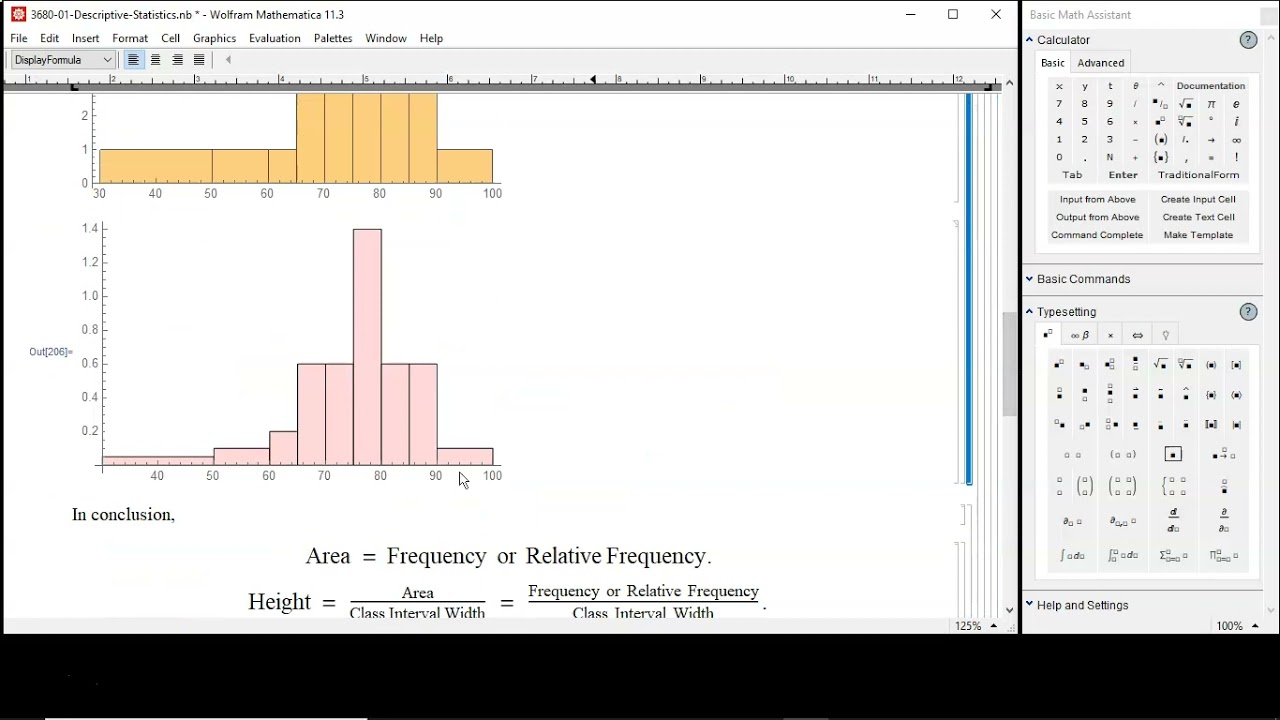Convert using TraditionalForm button
Image resolution: width=1280 pixels, height=720 pixels.
click(x=1199, y=175)
